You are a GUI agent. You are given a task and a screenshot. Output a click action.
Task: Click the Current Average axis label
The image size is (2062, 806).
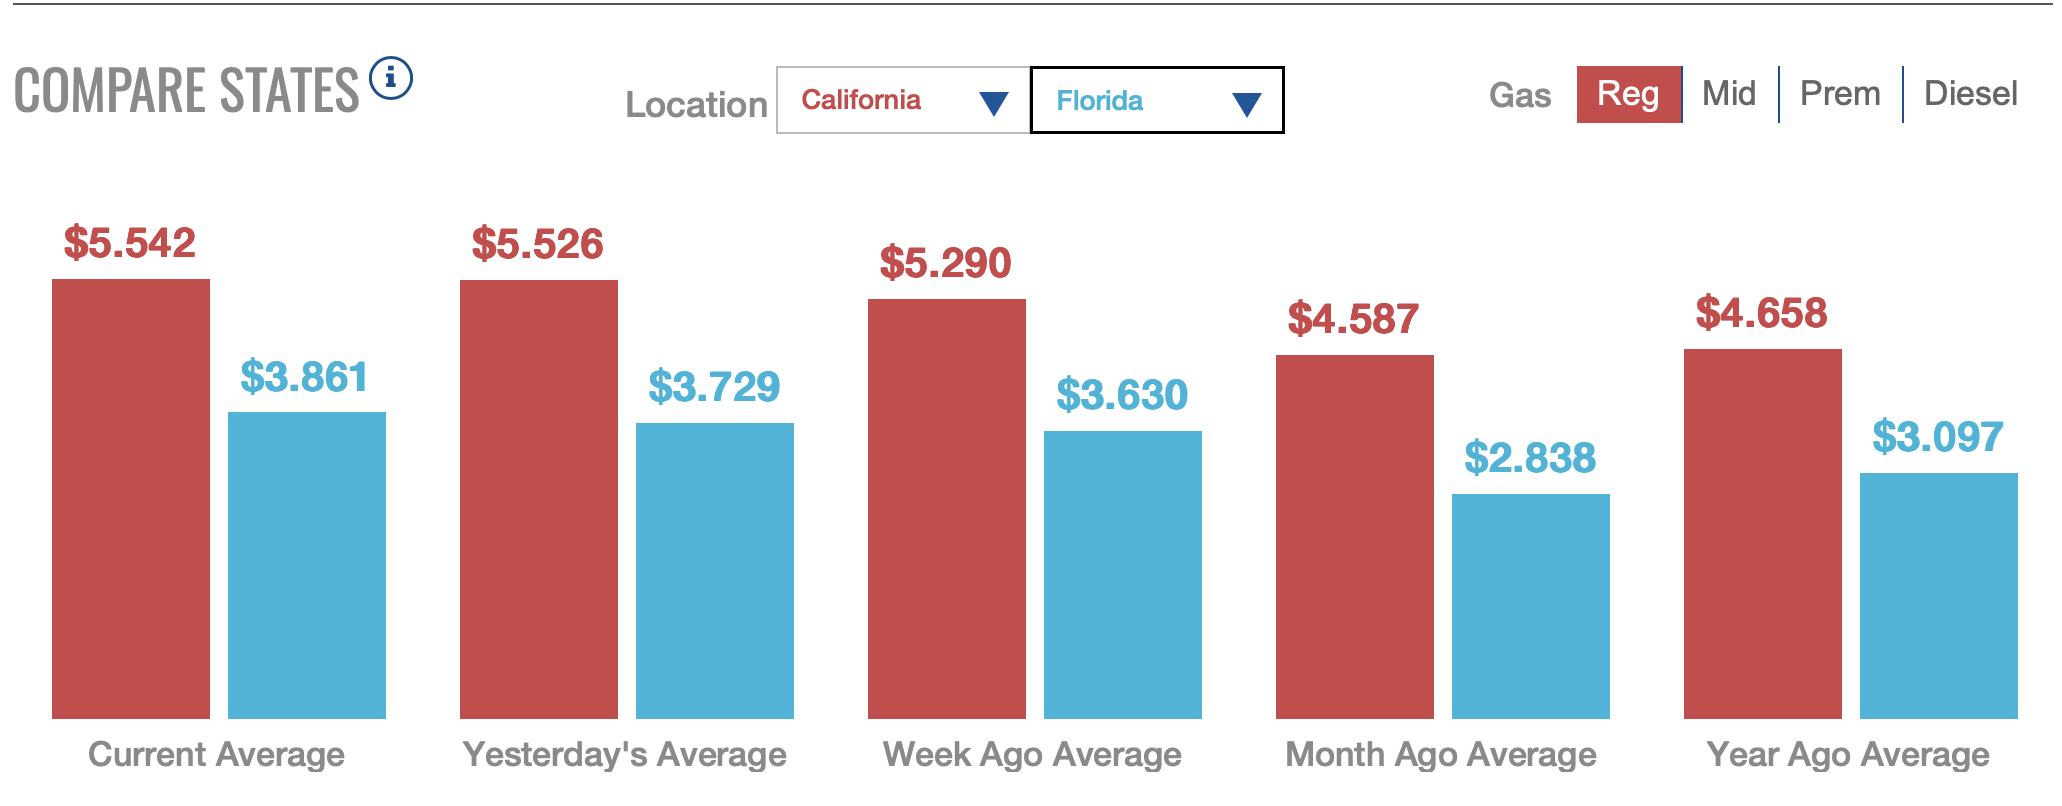(x=216, y=754)
